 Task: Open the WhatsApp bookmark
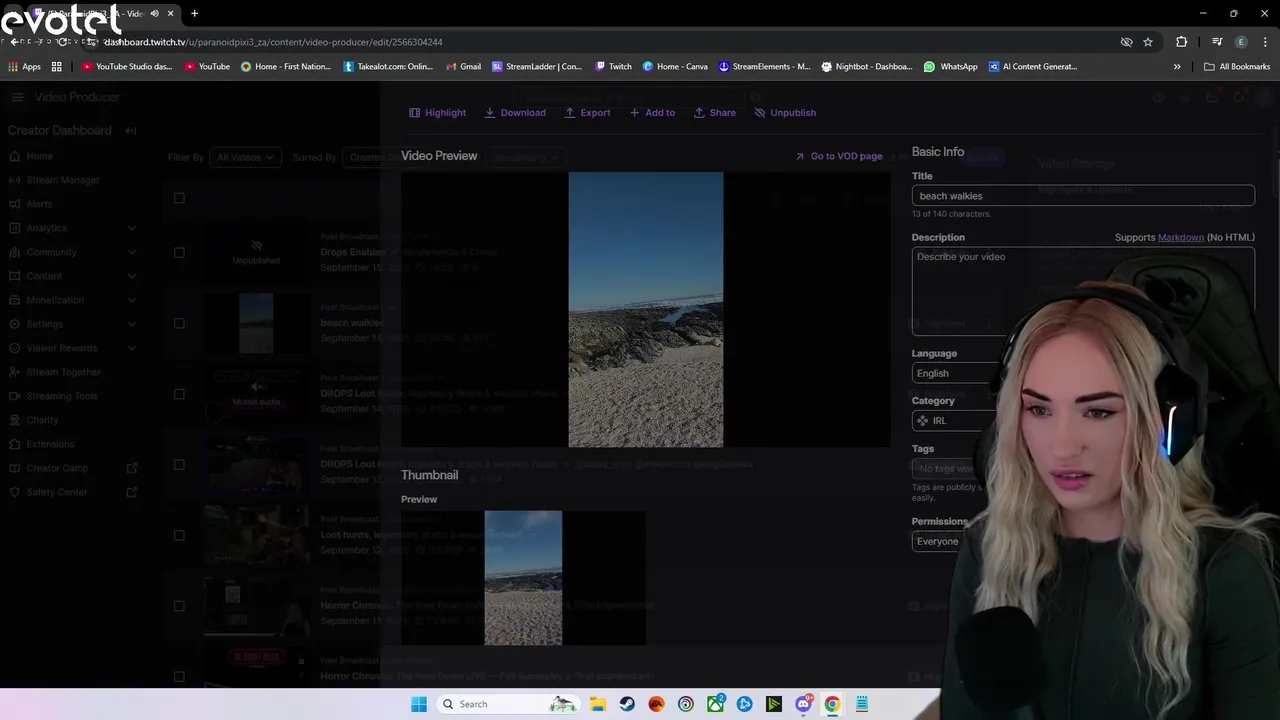tap(951, 67)
